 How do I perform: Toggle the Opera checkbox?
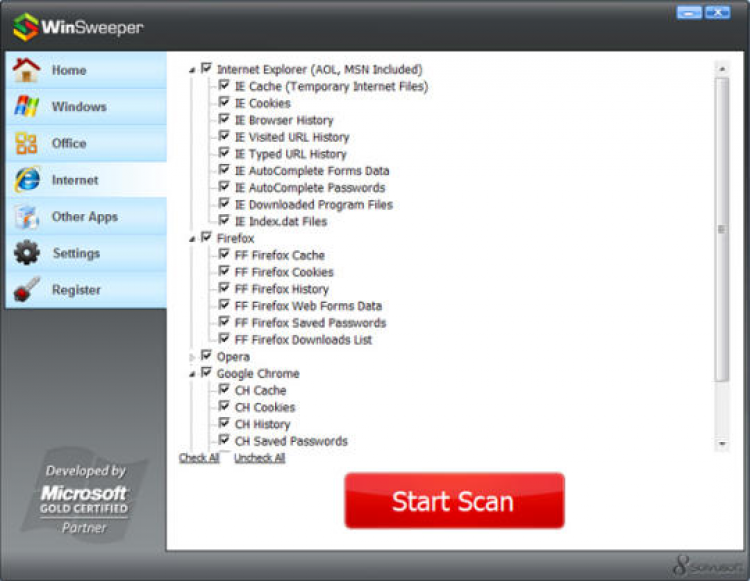206,355
